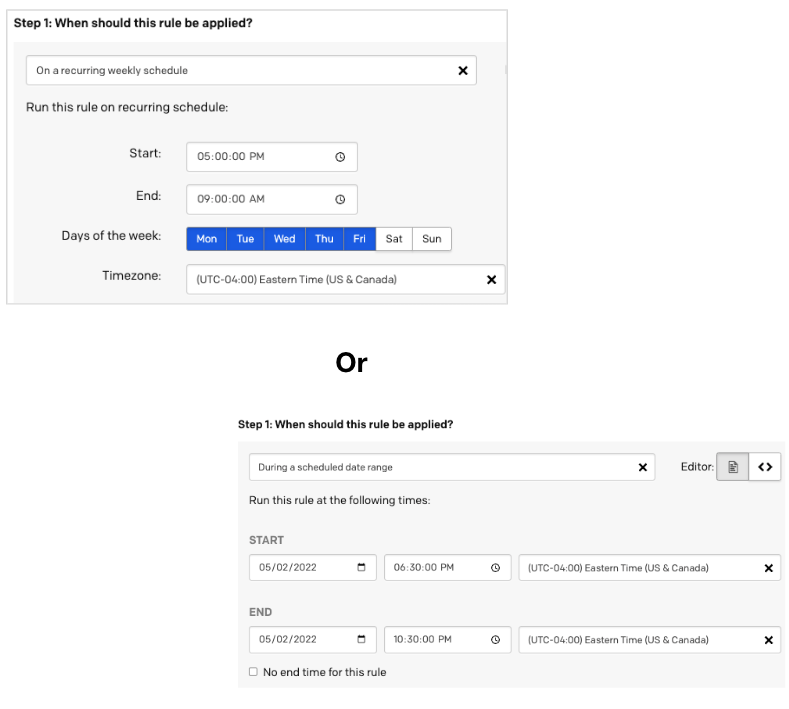Enable No end time for this rule
The image size is (789, 709).
tap(253, 672)
